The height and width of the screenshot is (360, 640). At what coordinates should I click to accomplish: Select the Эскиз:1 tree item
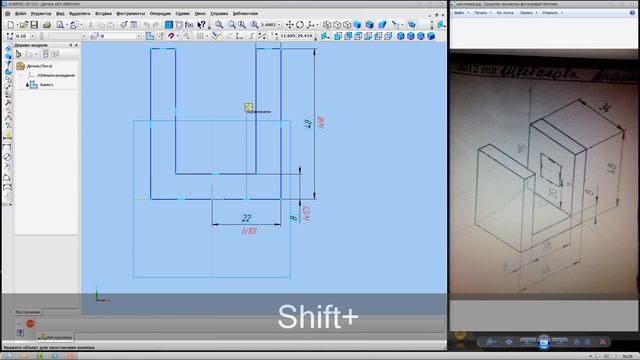pos(46,85)
